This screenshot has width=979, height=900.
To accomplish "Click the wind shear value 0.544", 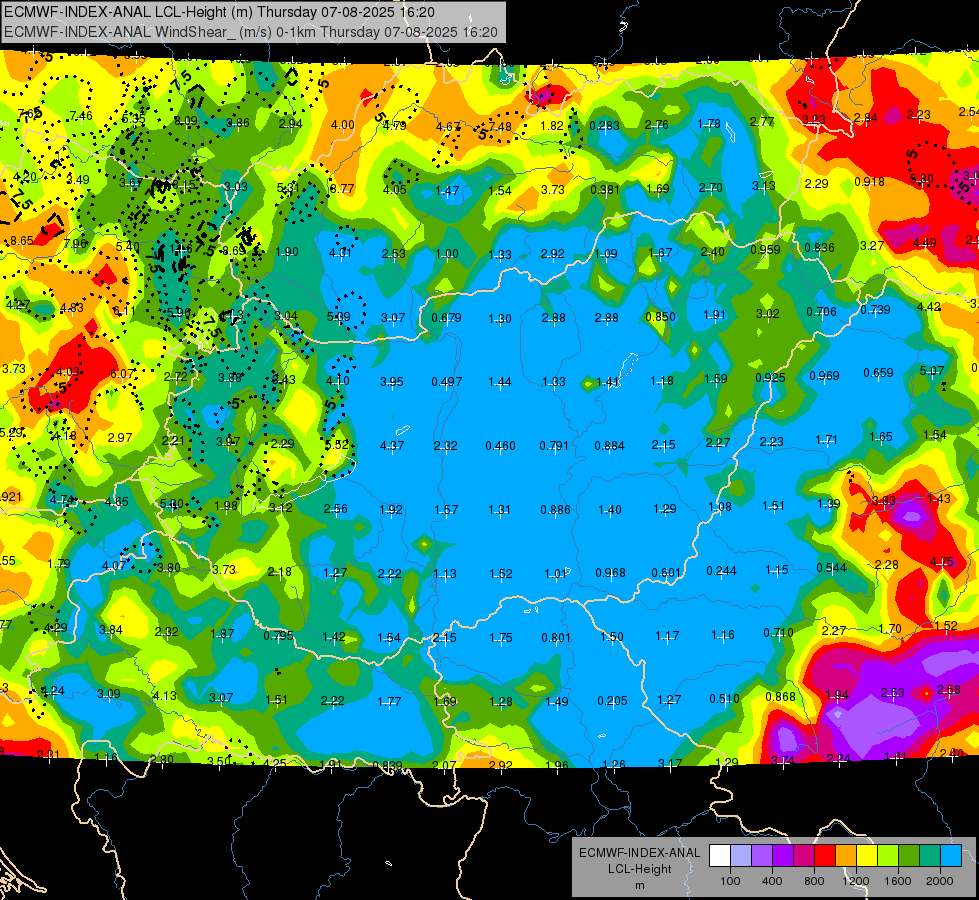I will pos(832,568).
